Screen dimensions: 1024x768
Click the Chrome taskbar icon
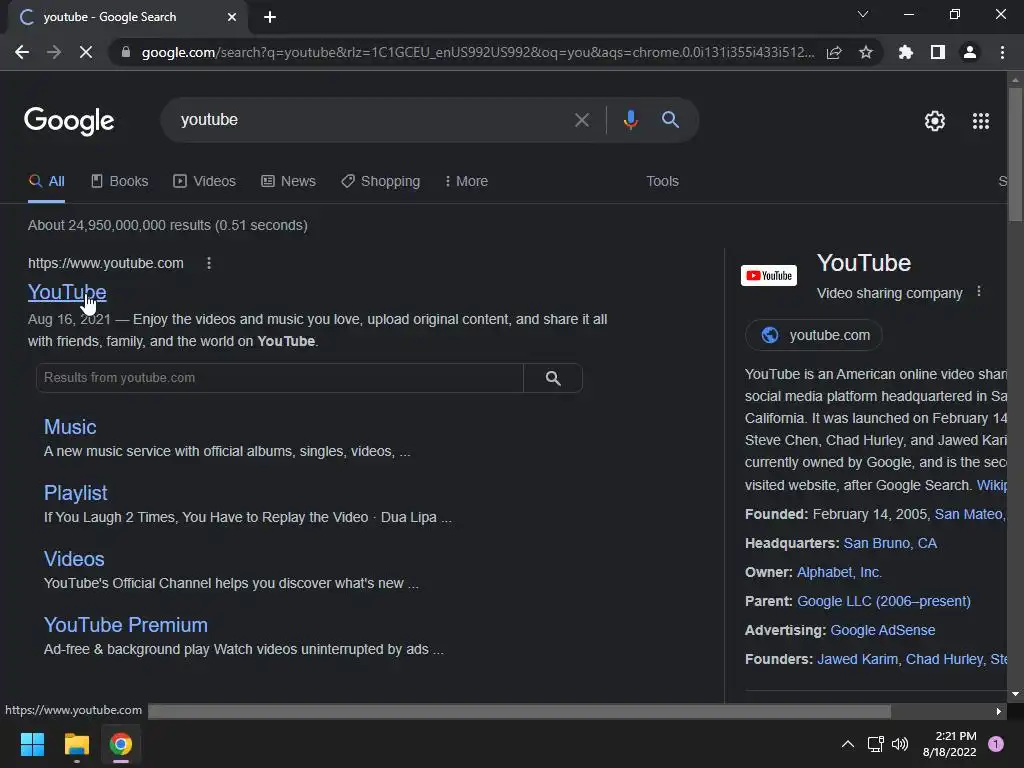pyautogui.click(x=121, y=744)
